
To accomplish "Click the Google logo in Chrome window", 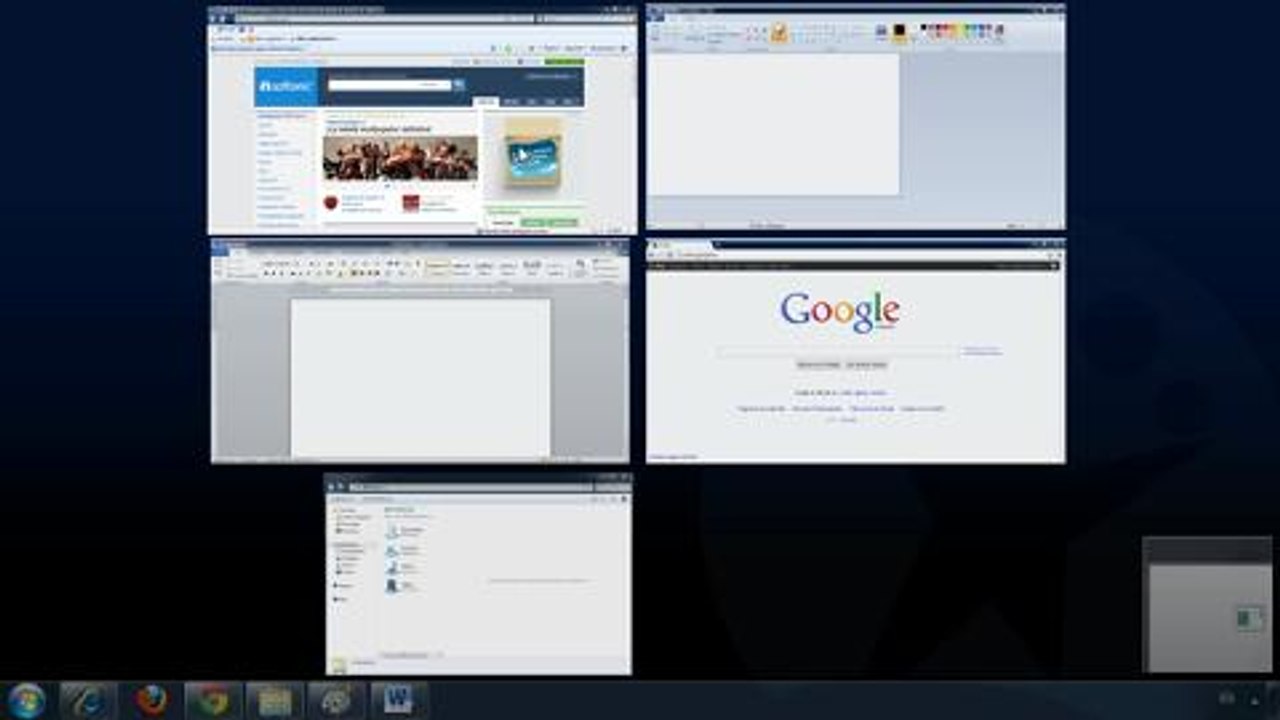I will pos(840,312).
